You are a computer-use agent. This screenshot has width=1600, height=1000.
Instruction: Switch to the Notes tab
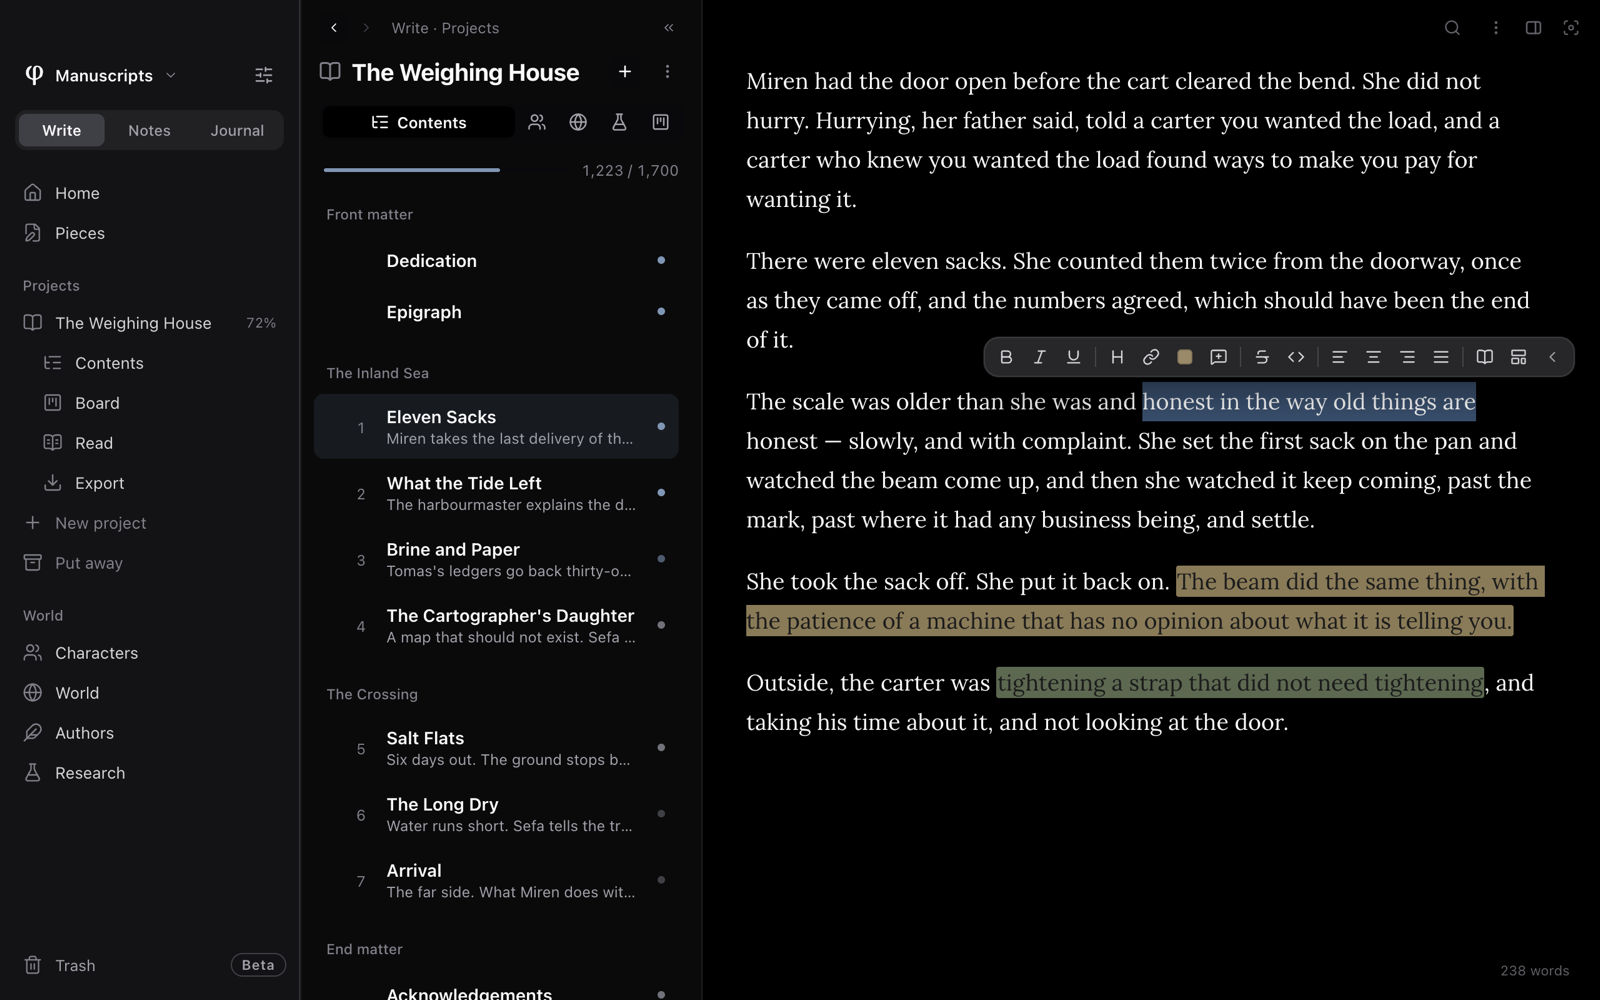(149, 130)
